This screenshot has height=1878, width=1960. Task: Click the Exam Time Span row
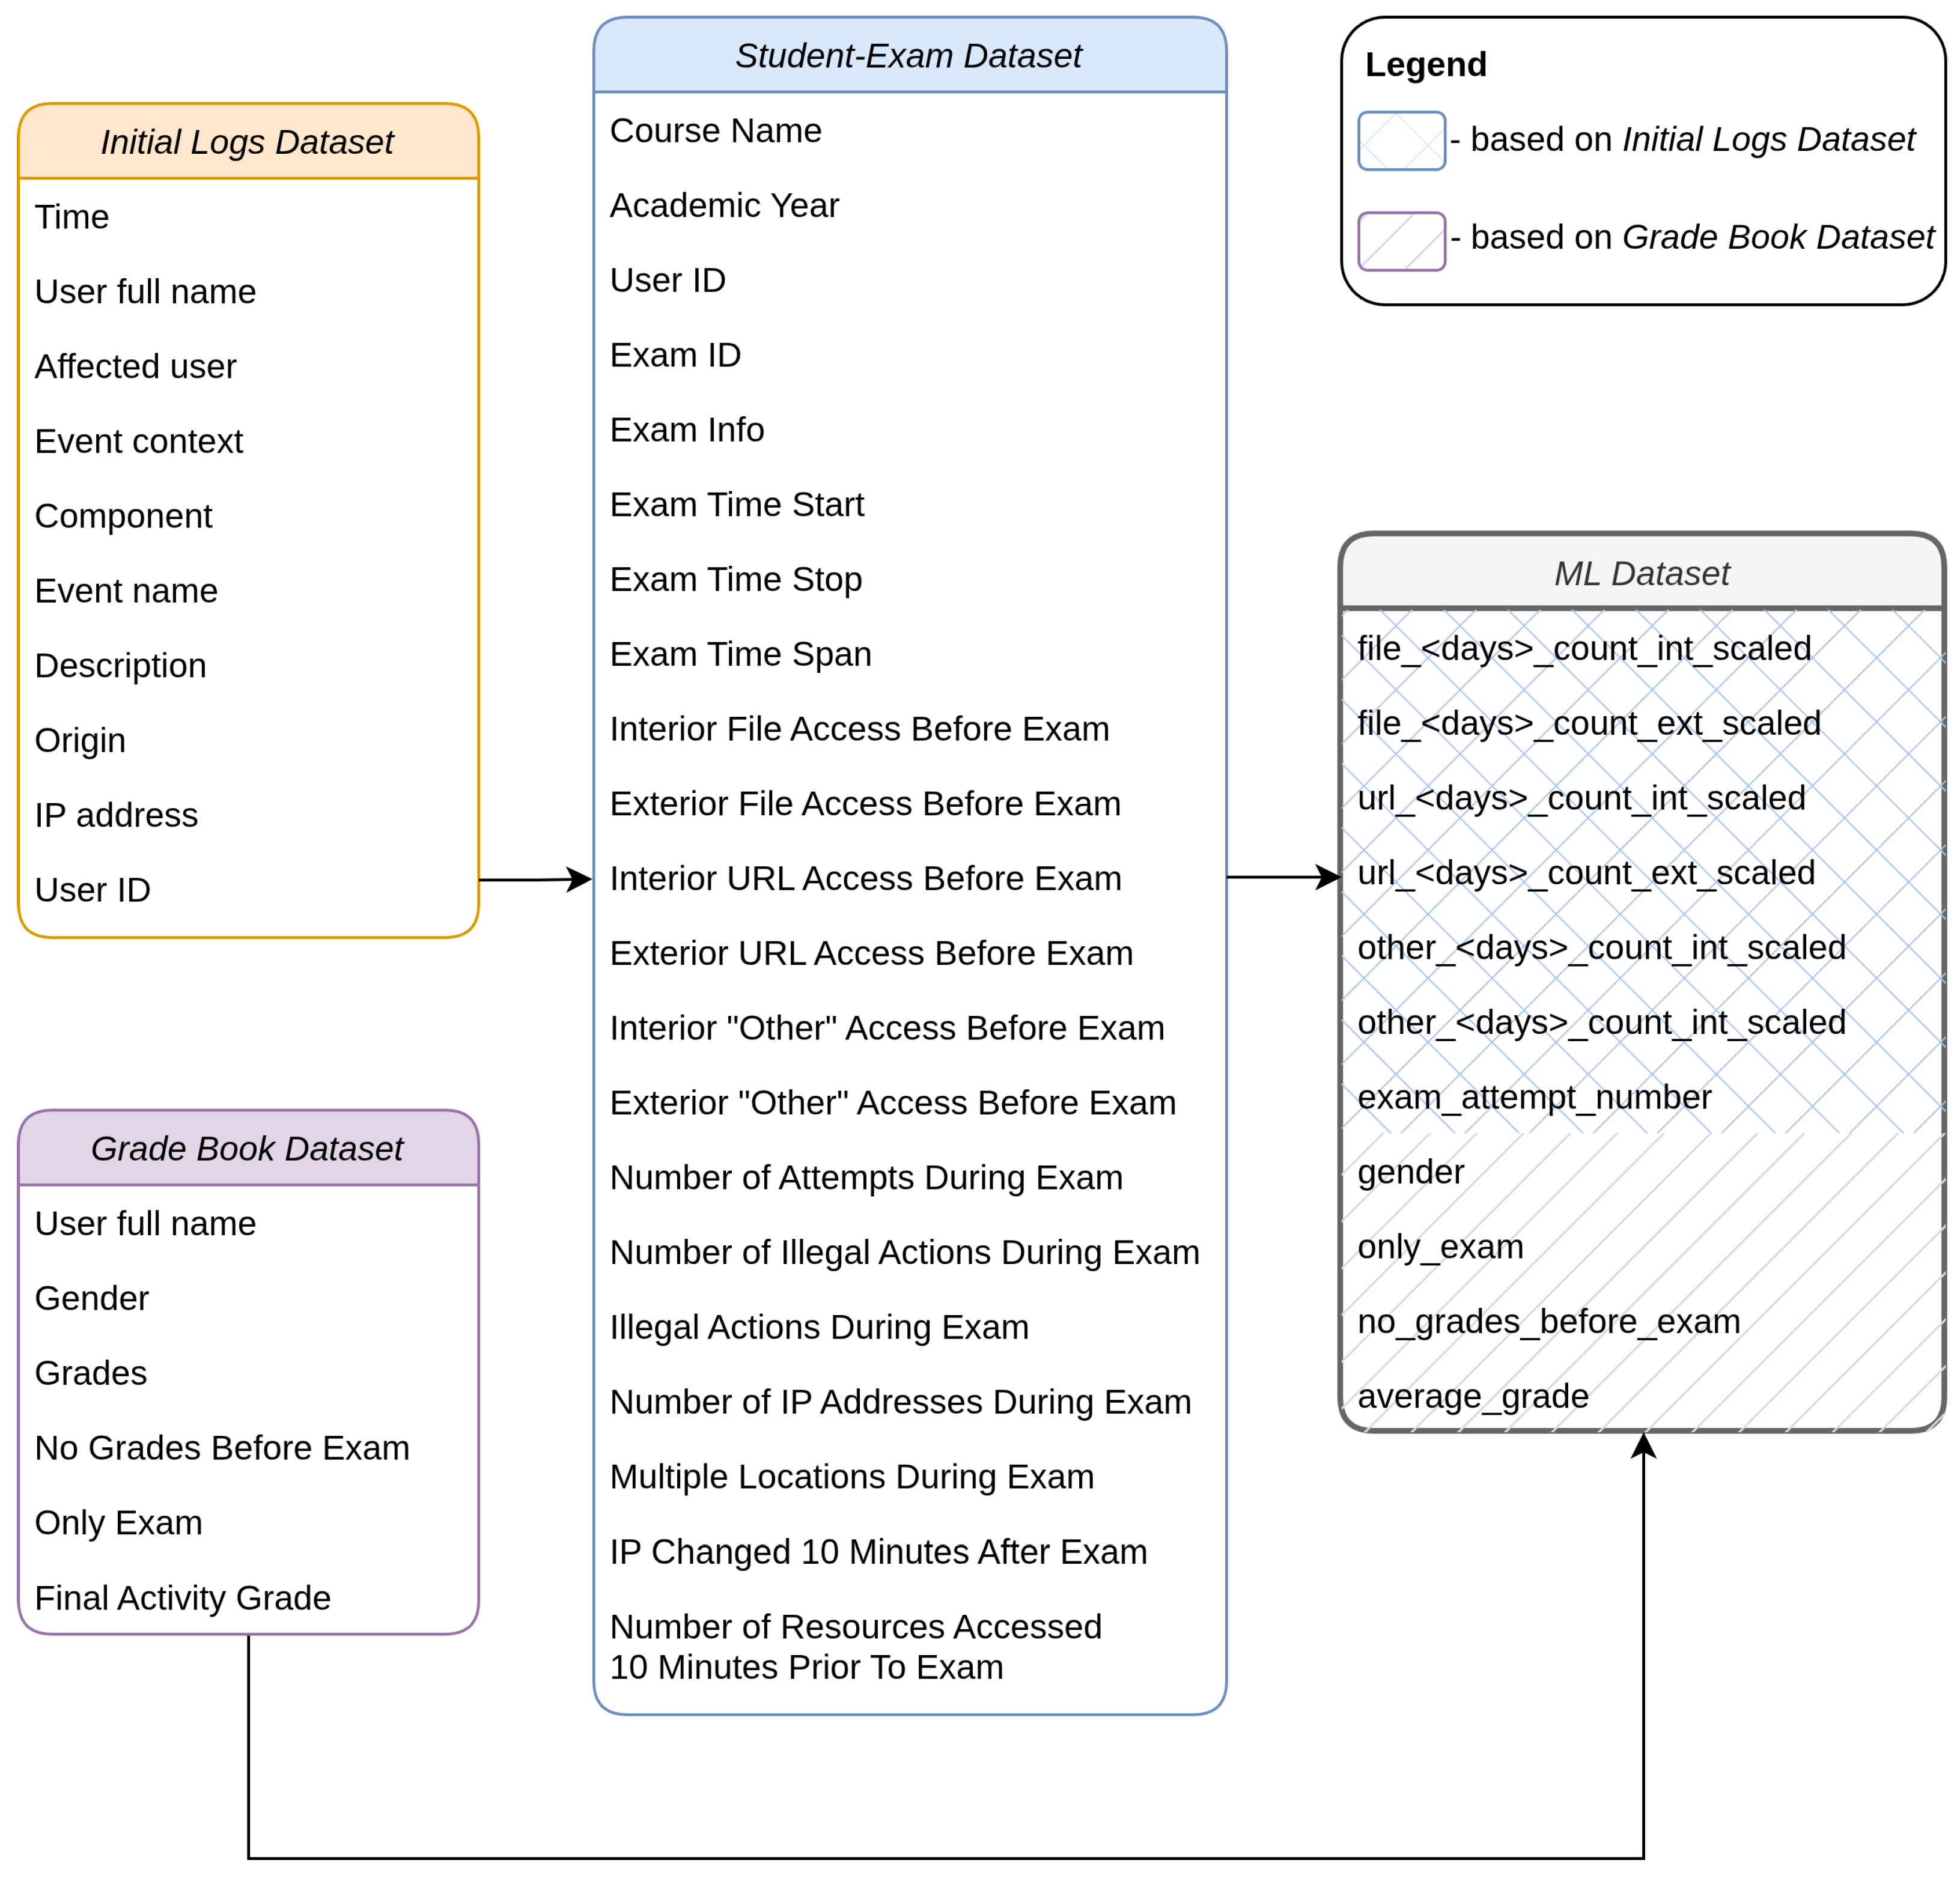coord(740,654)
